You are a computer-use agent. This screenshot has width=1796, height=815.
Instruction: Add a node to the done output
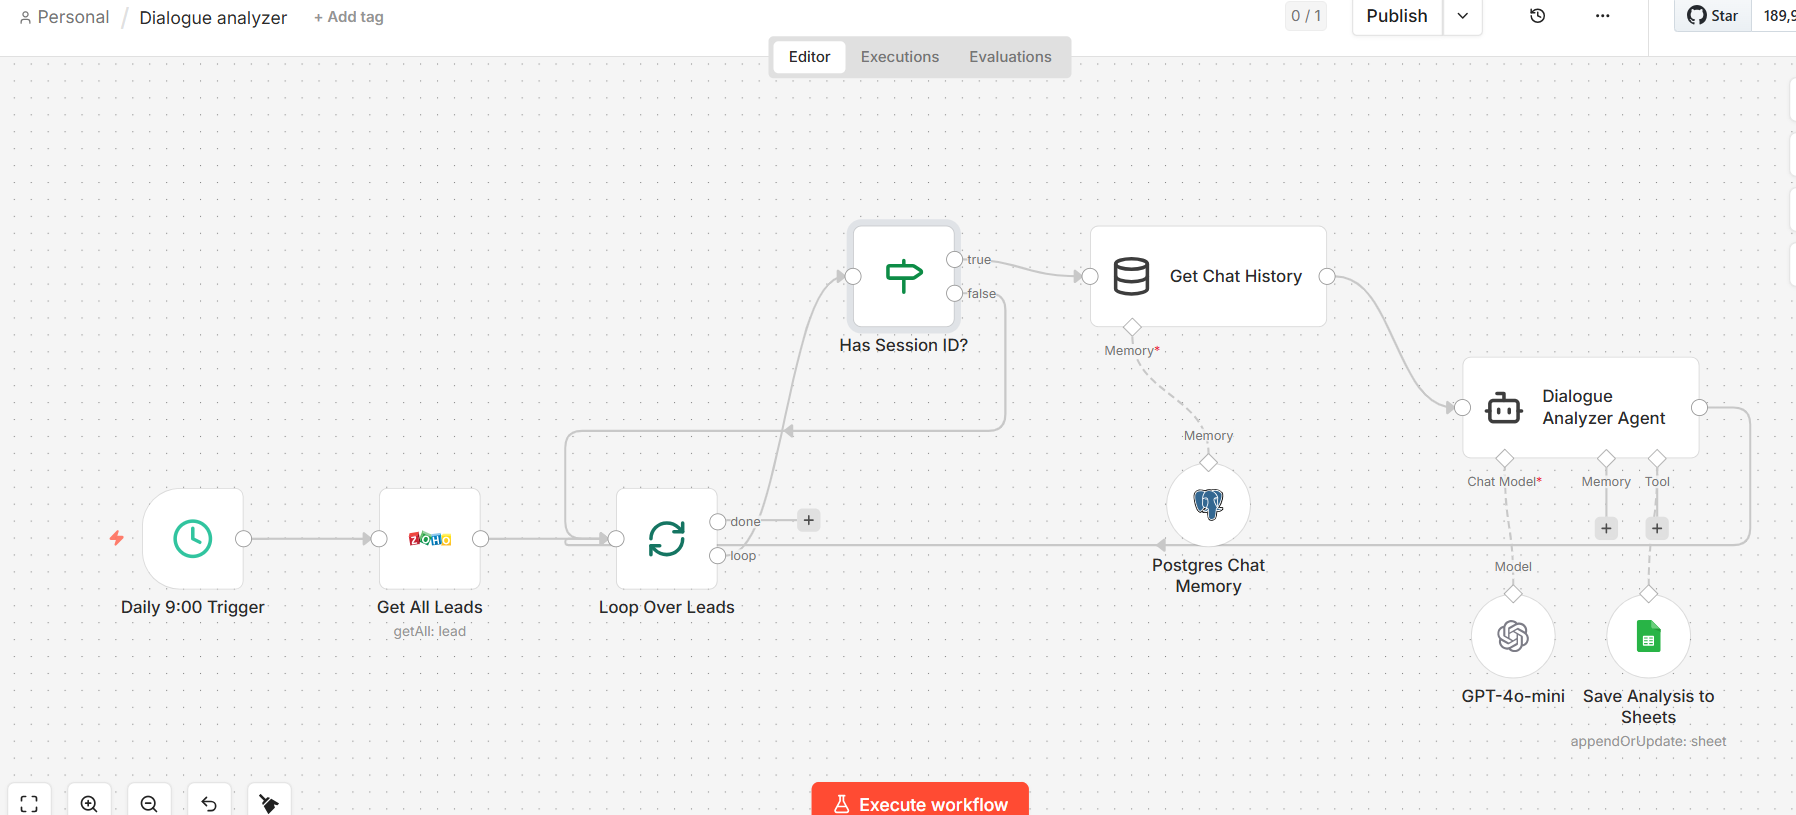(809, 520)
